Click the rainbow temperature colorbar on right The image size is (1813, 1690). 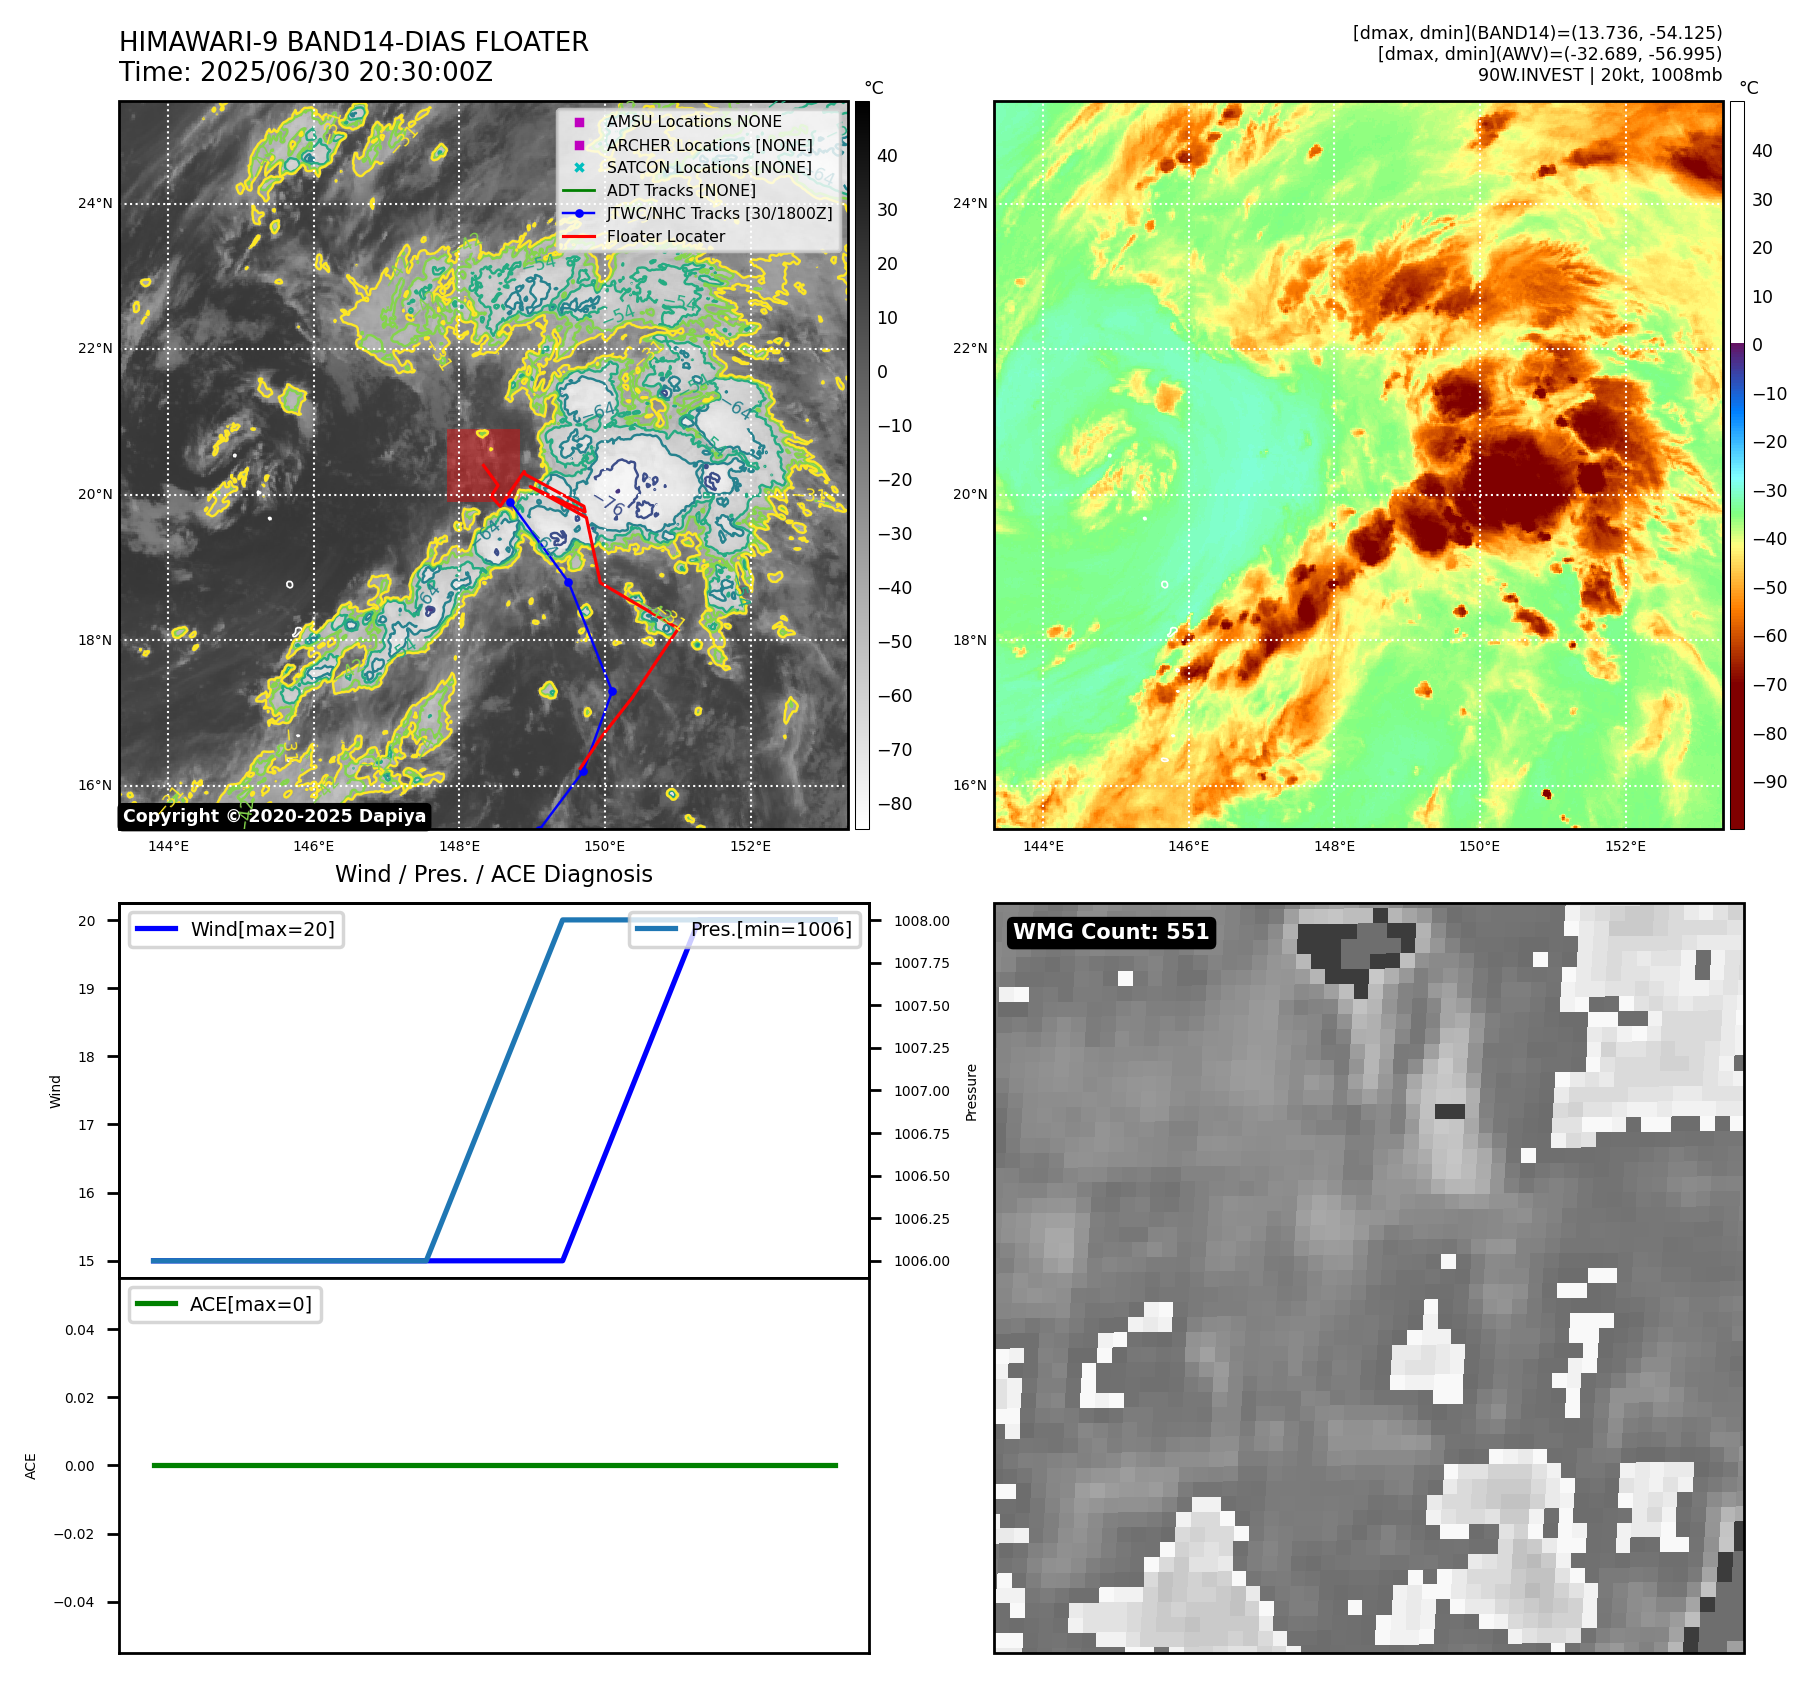point(1737,465)
